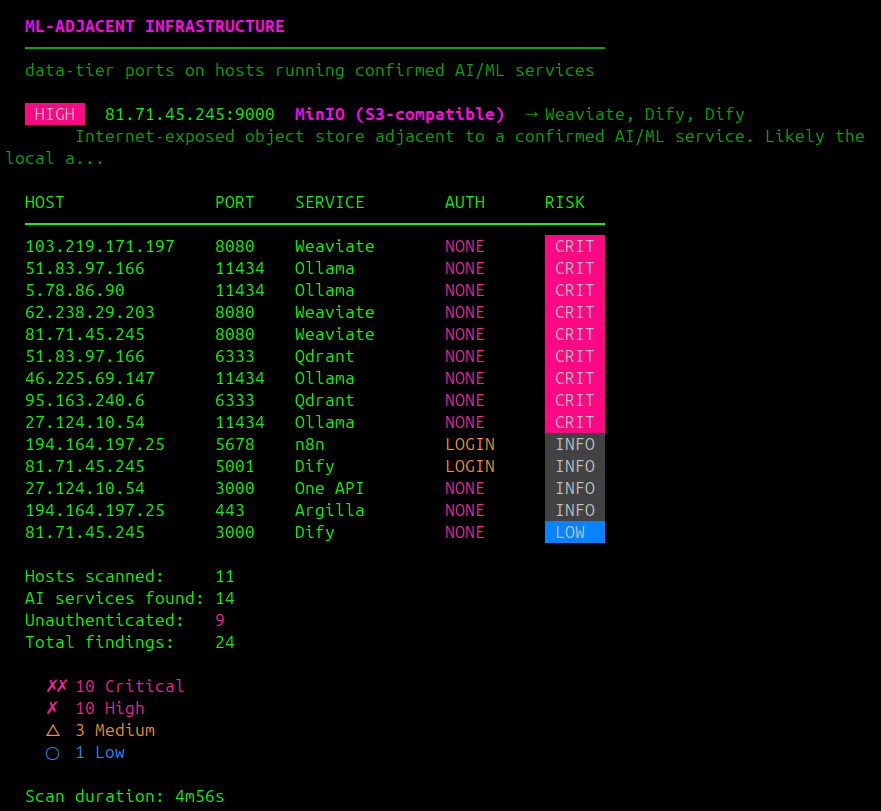Image resolution: width=881 pixels, height=811 pixels.
Task: Click the Unauthenticated count 9
Action: (220, 620)
